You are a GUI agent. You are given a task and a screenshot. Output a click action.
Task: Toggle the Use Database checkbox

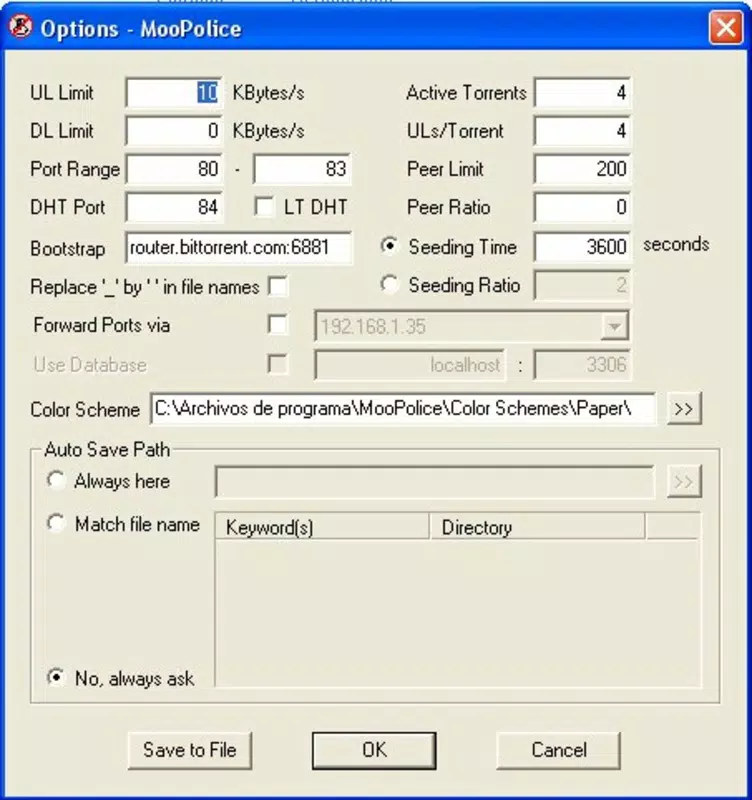coord(278,364)
